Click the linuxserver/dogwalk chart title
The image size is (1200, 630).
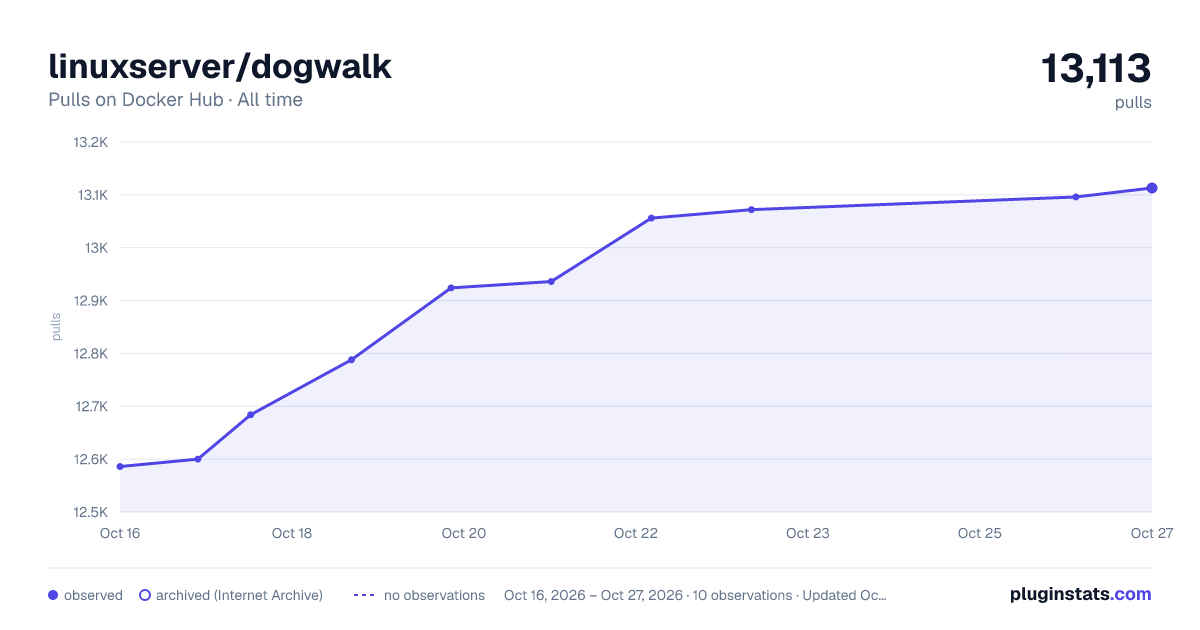click(x=220, y=67)
